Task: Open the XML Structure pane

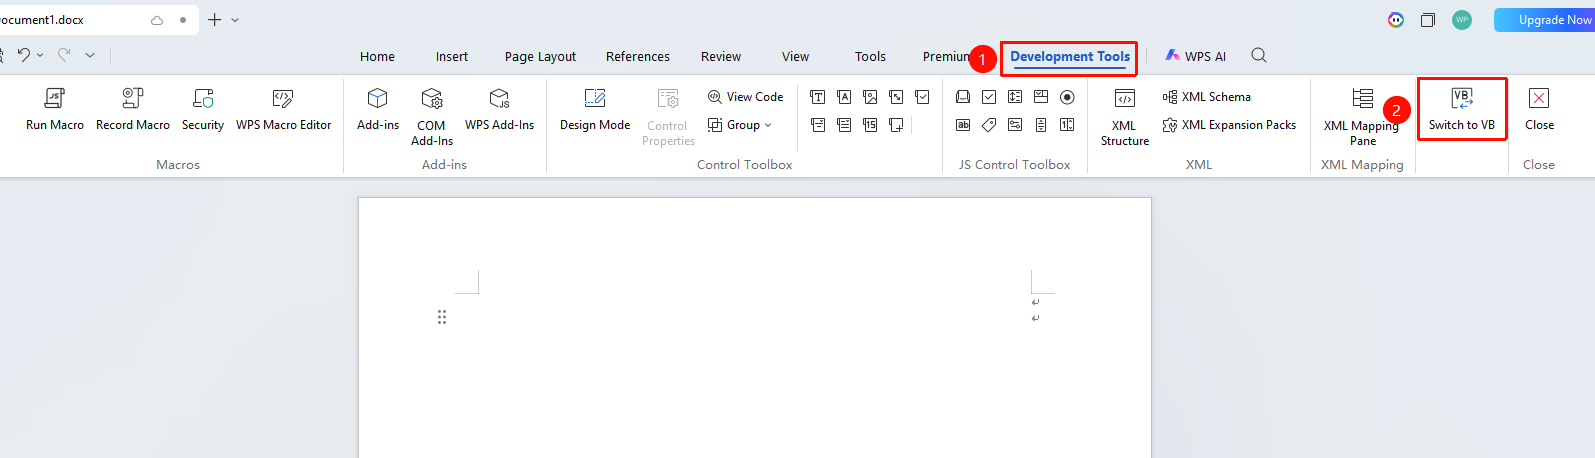Action: (x=1125, y=116)
